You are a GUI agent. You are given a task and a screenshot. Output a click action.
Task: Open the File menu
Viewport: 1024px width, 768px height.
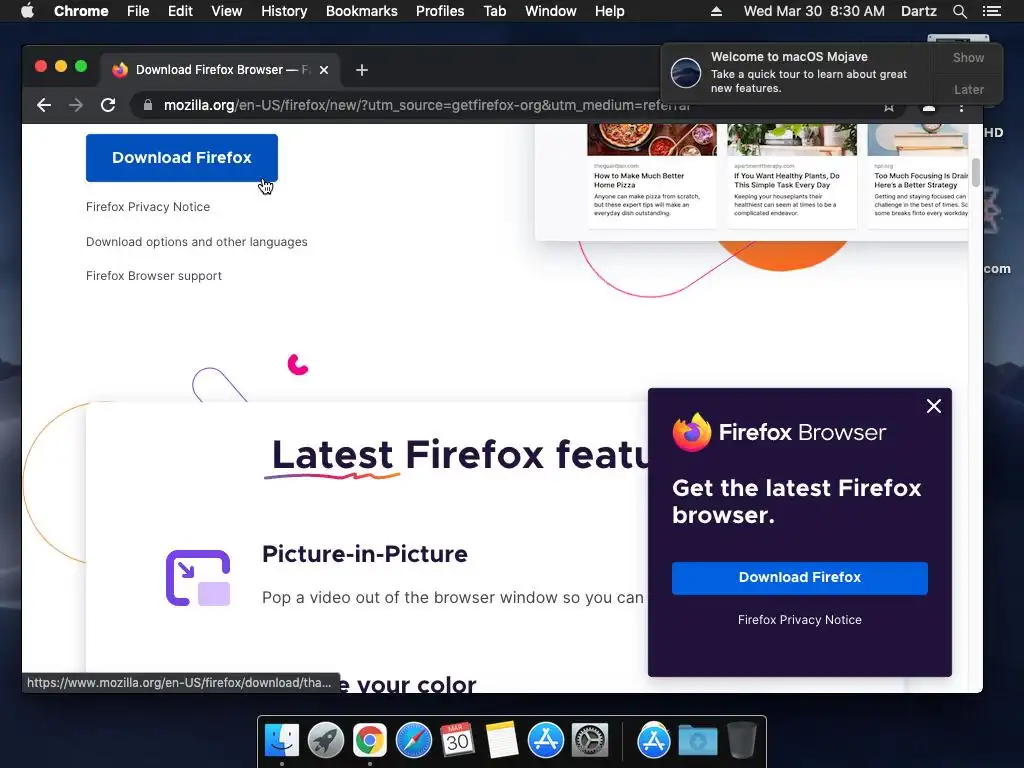pyautogui.click(x=138, y=11)
